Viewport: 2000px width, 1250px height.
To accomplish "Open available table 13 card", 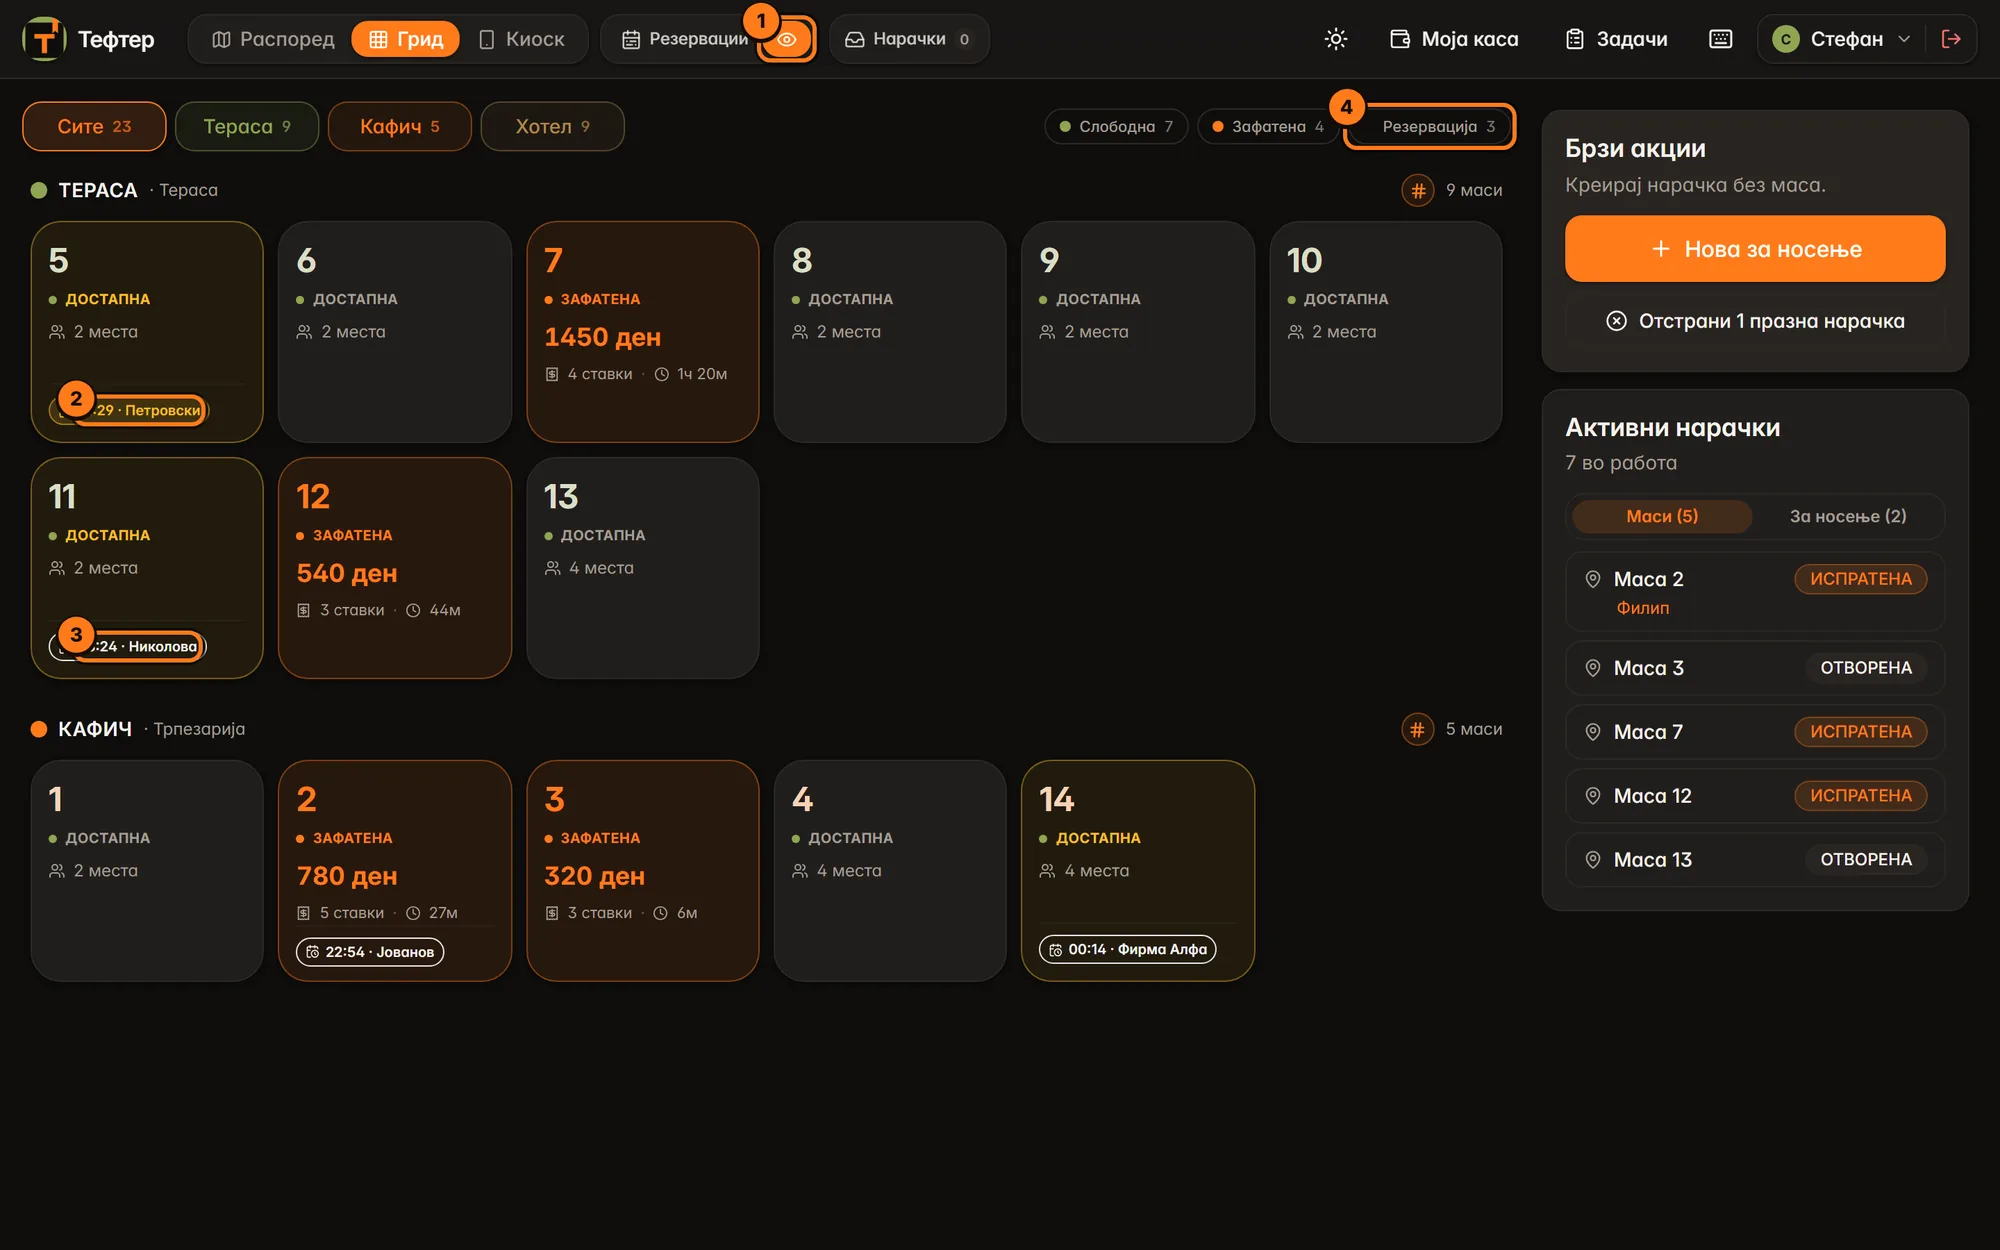I will tap(643, 568).
